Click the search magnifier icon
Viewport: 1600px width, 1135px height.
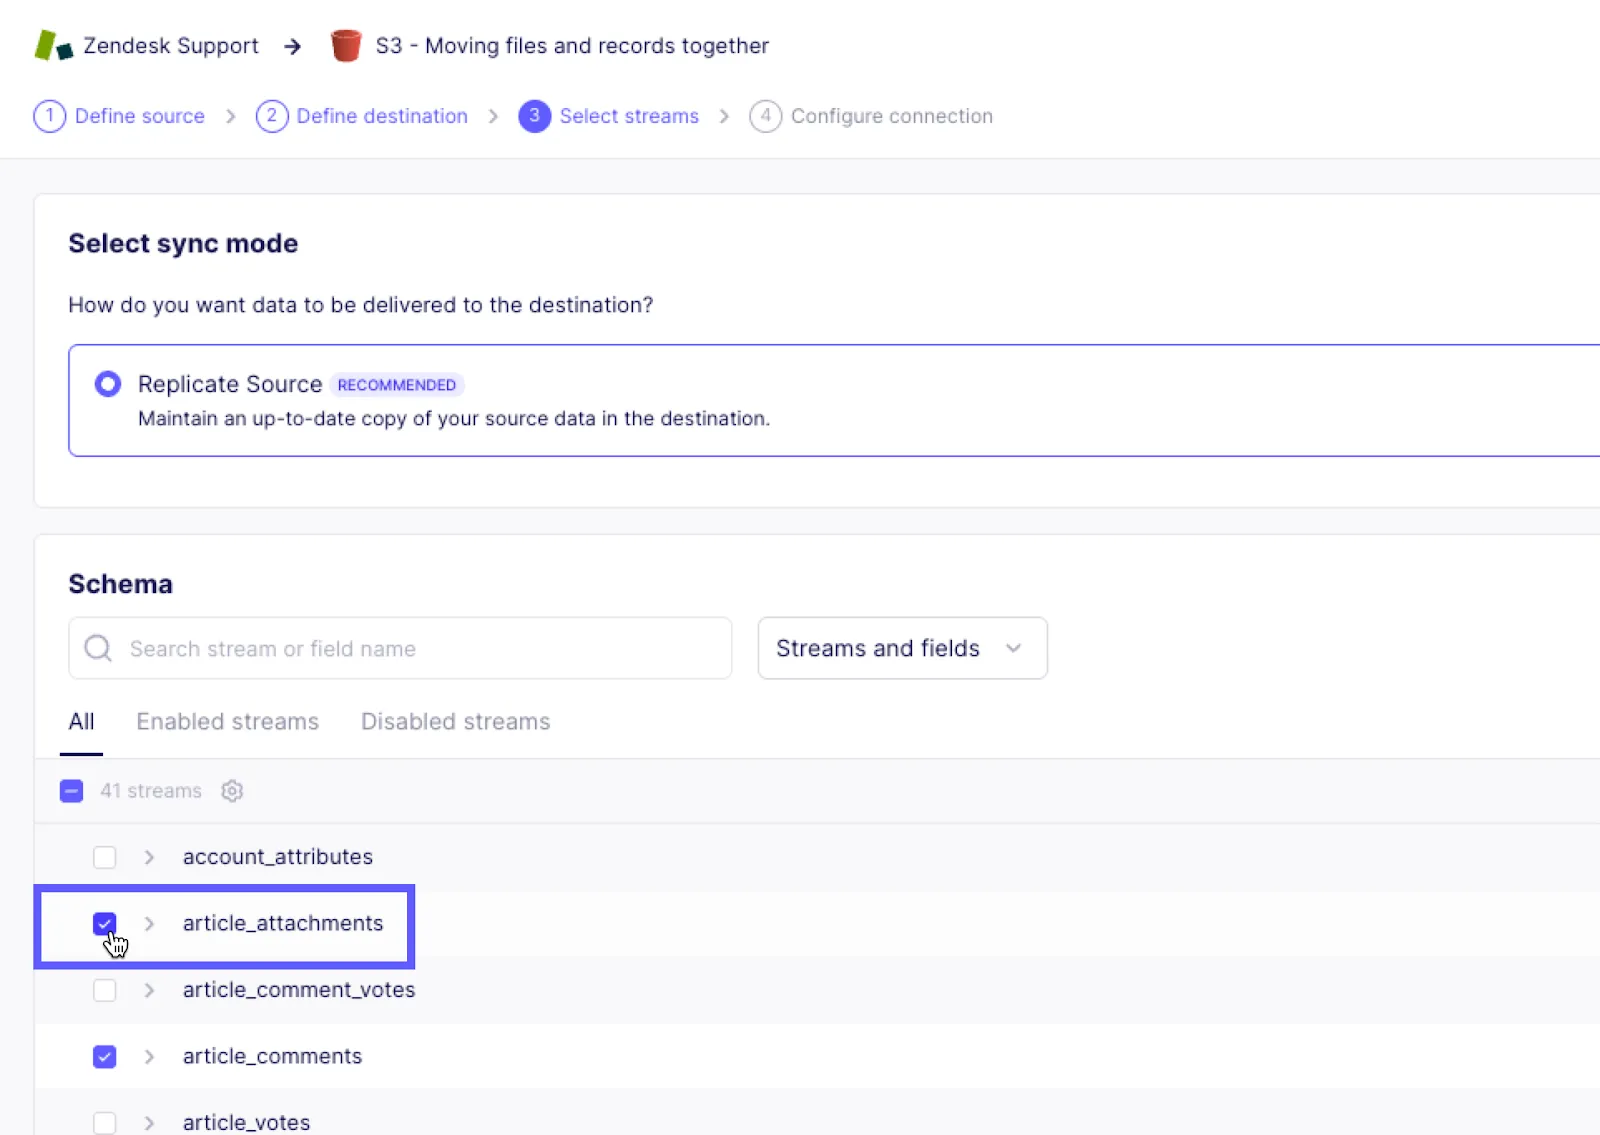[98, 648]
